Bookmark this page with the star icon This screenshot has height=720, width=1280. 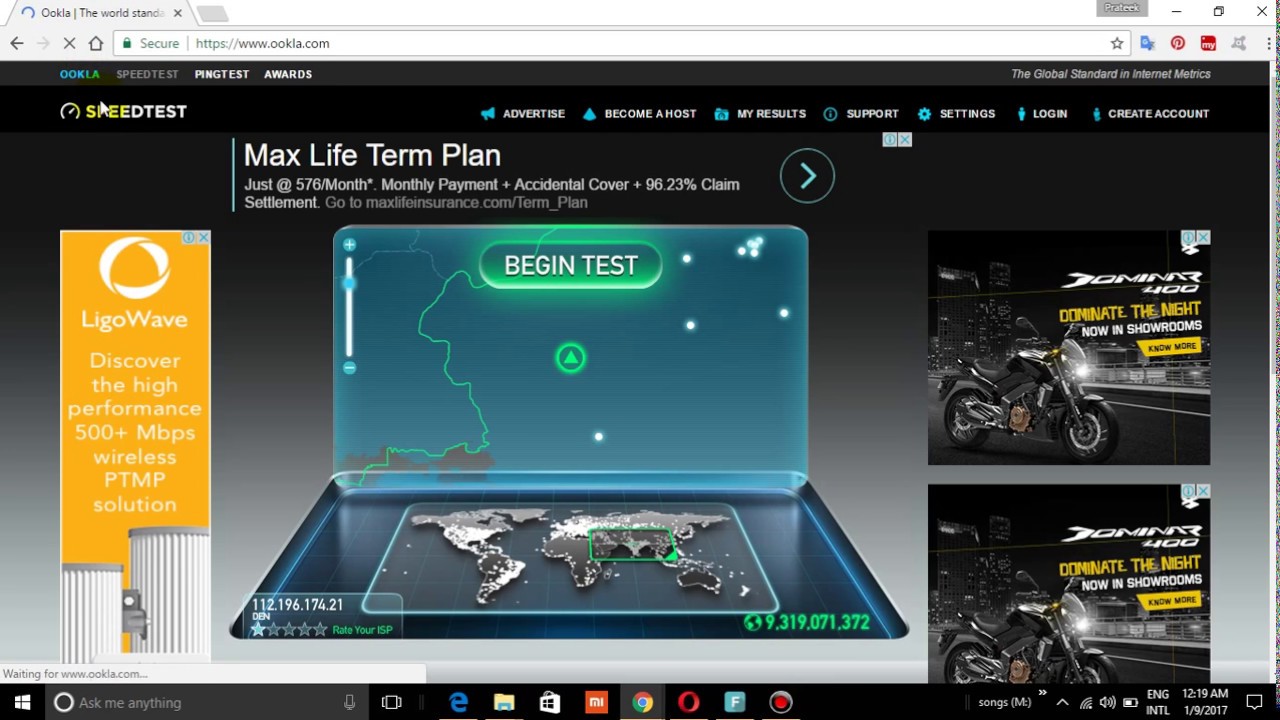(x=1117, y=43)
